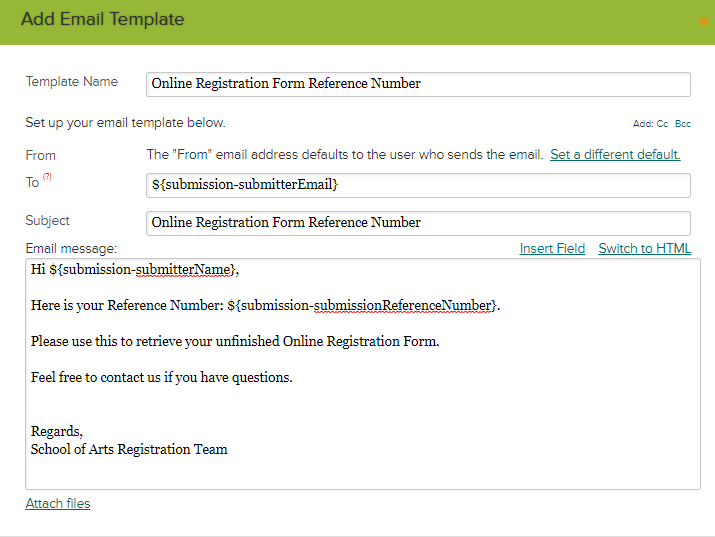Click the 'Hi' greeting line in message
This screenshot has height=537, width=715.
(135, 270)
